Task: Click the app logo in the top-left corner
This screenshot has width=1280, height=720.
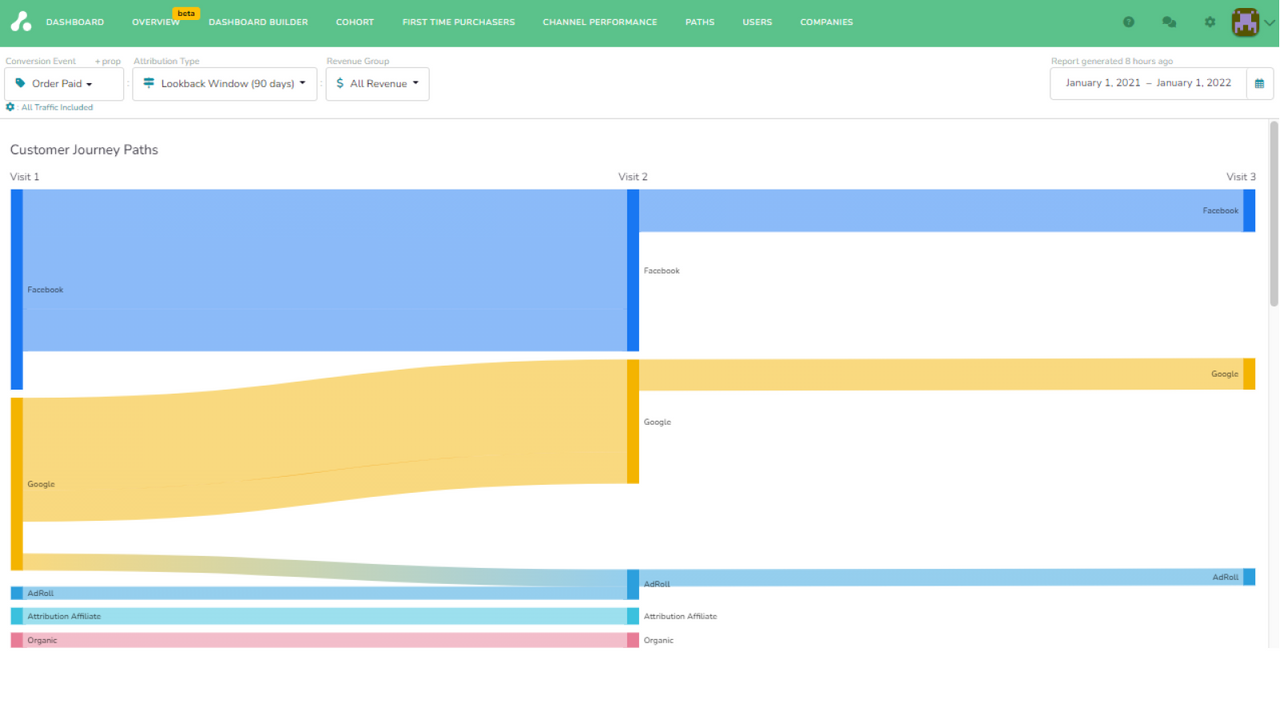Action: (x=21, y=21)
